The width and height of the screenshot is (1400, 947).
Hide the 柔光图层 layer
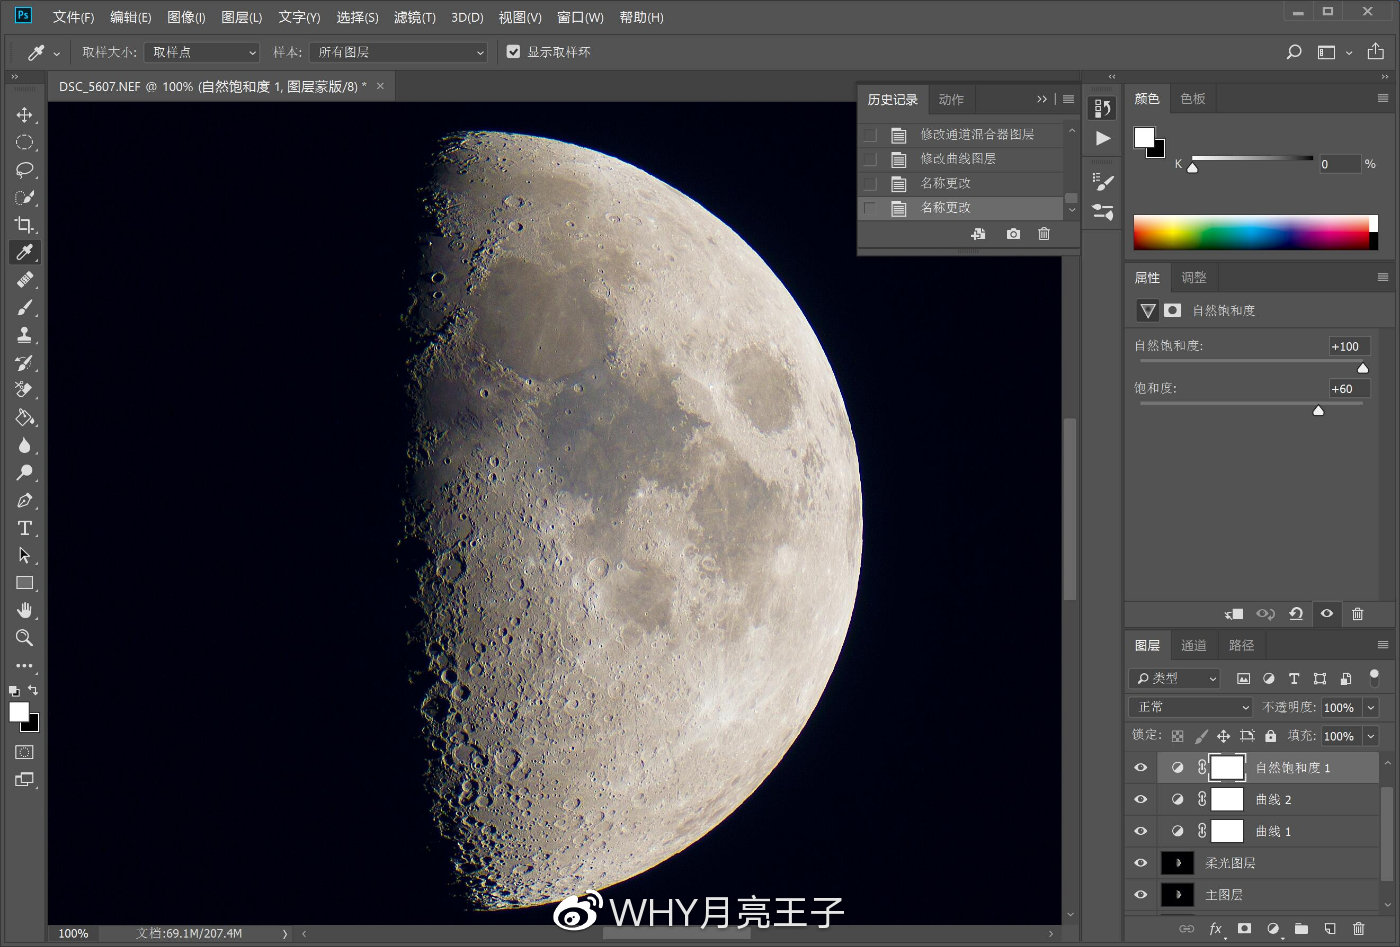[x=1140, y=863]
